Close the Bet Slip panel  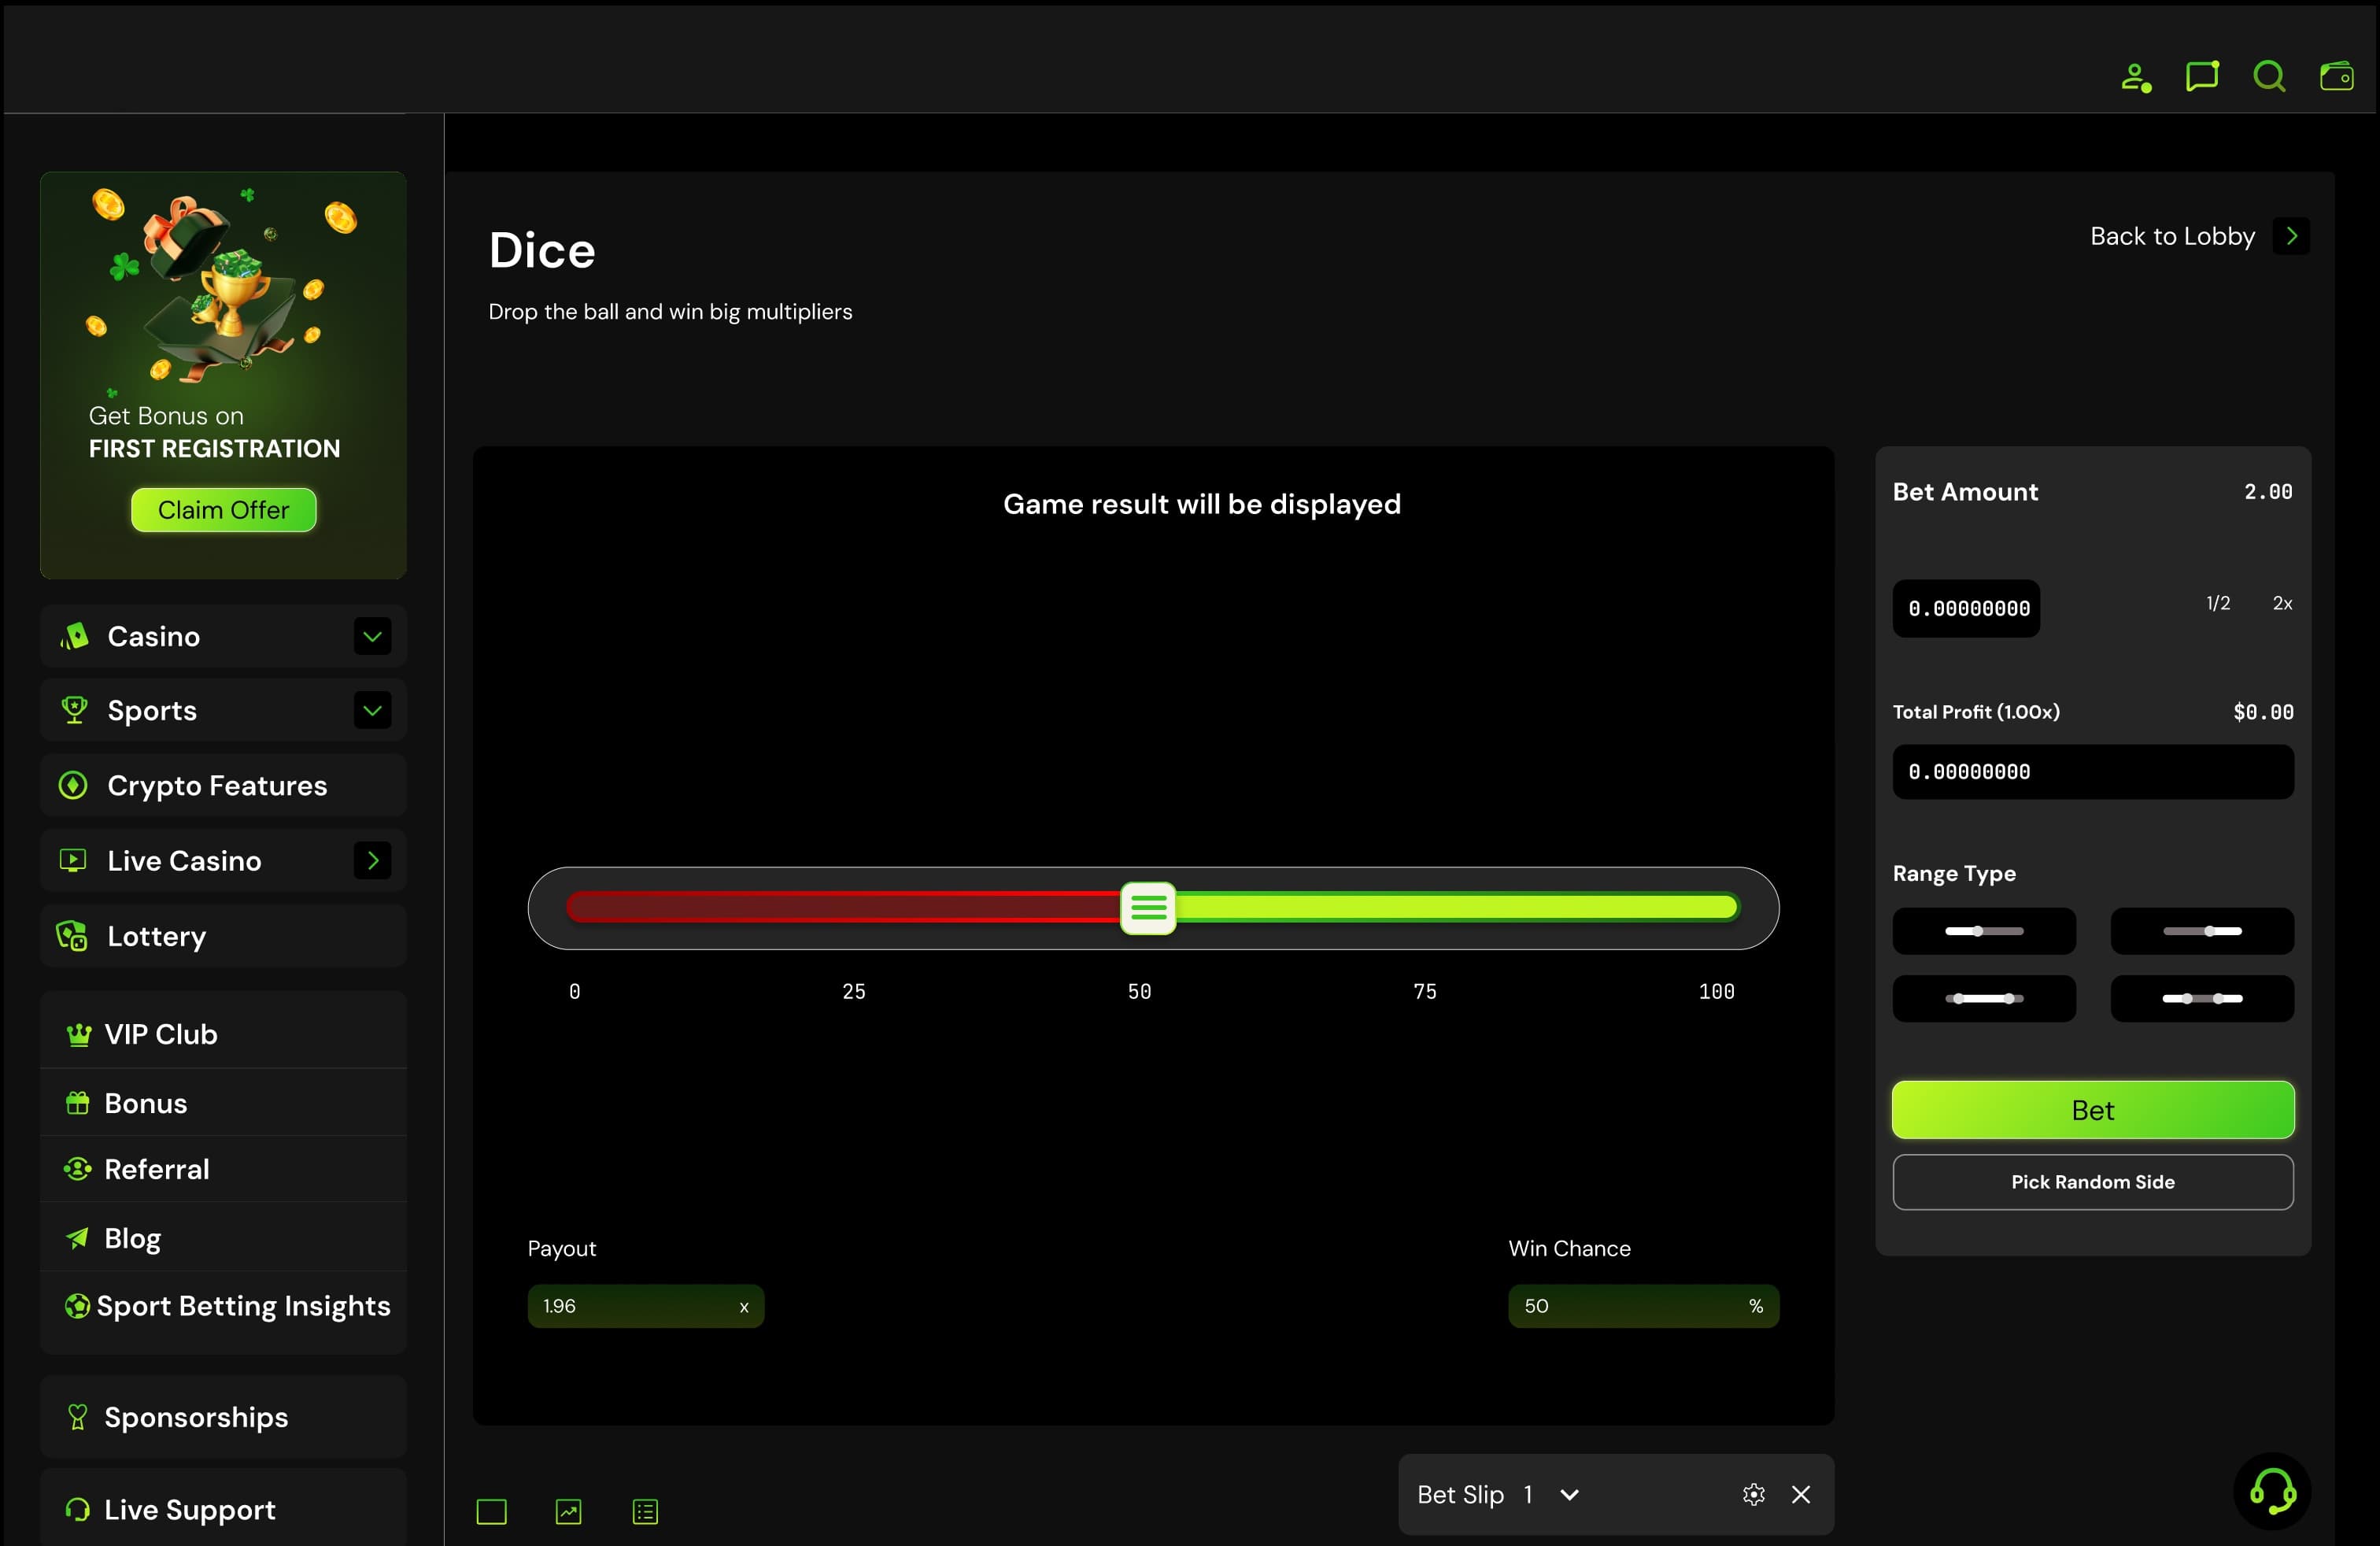(1801, 1494)
